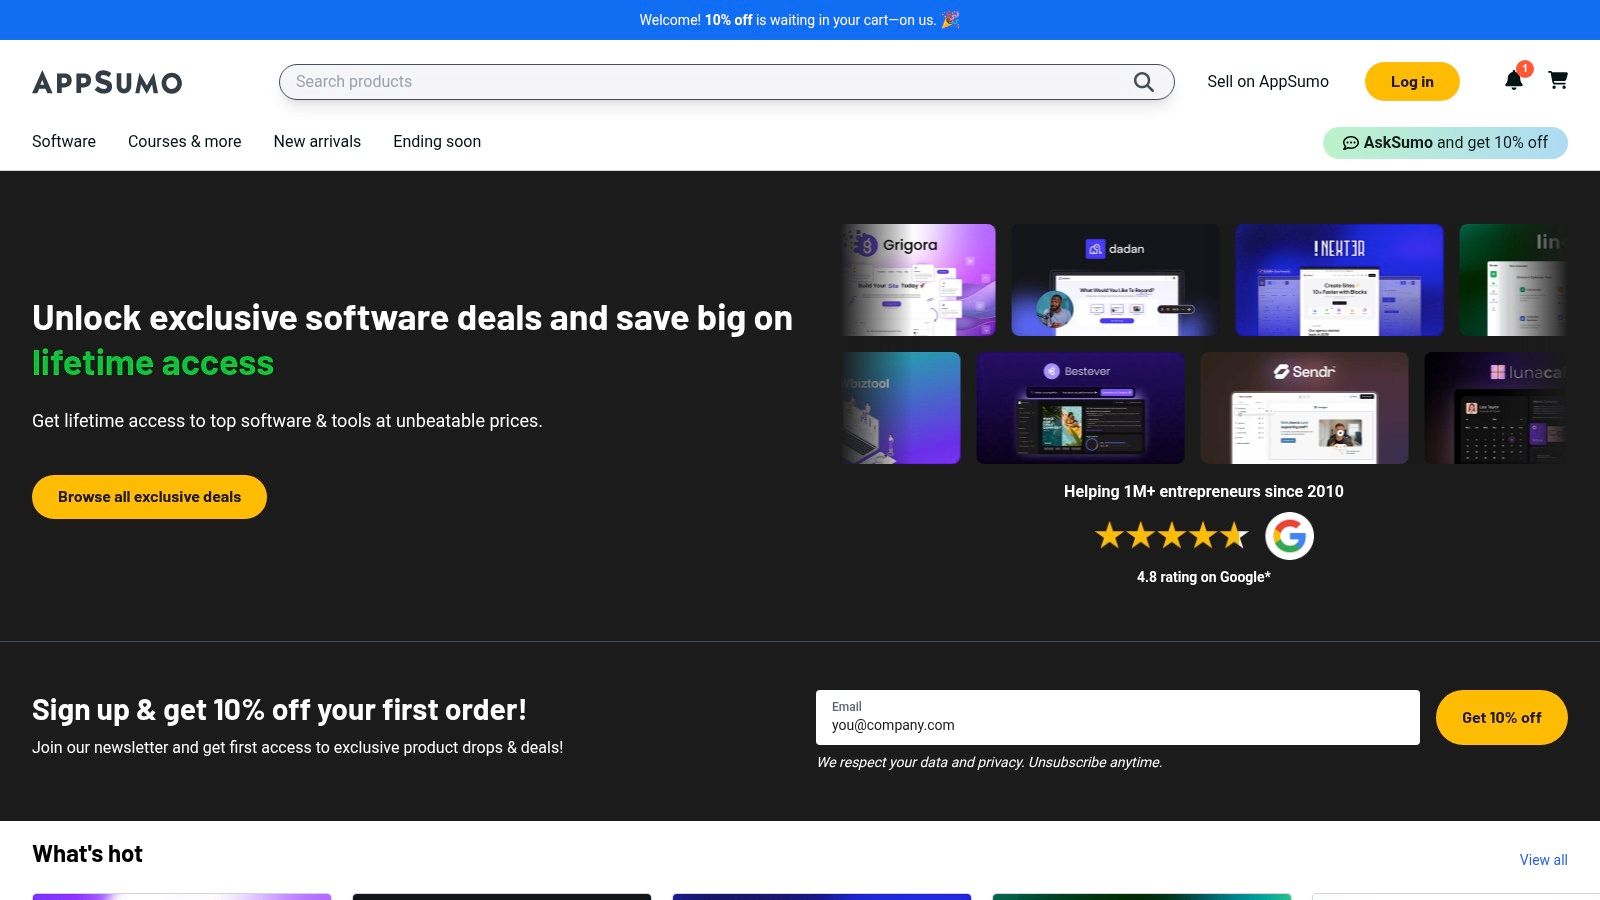Click the Email input field
This screenshot has width=1600, height=900.
pos(1117,717)
